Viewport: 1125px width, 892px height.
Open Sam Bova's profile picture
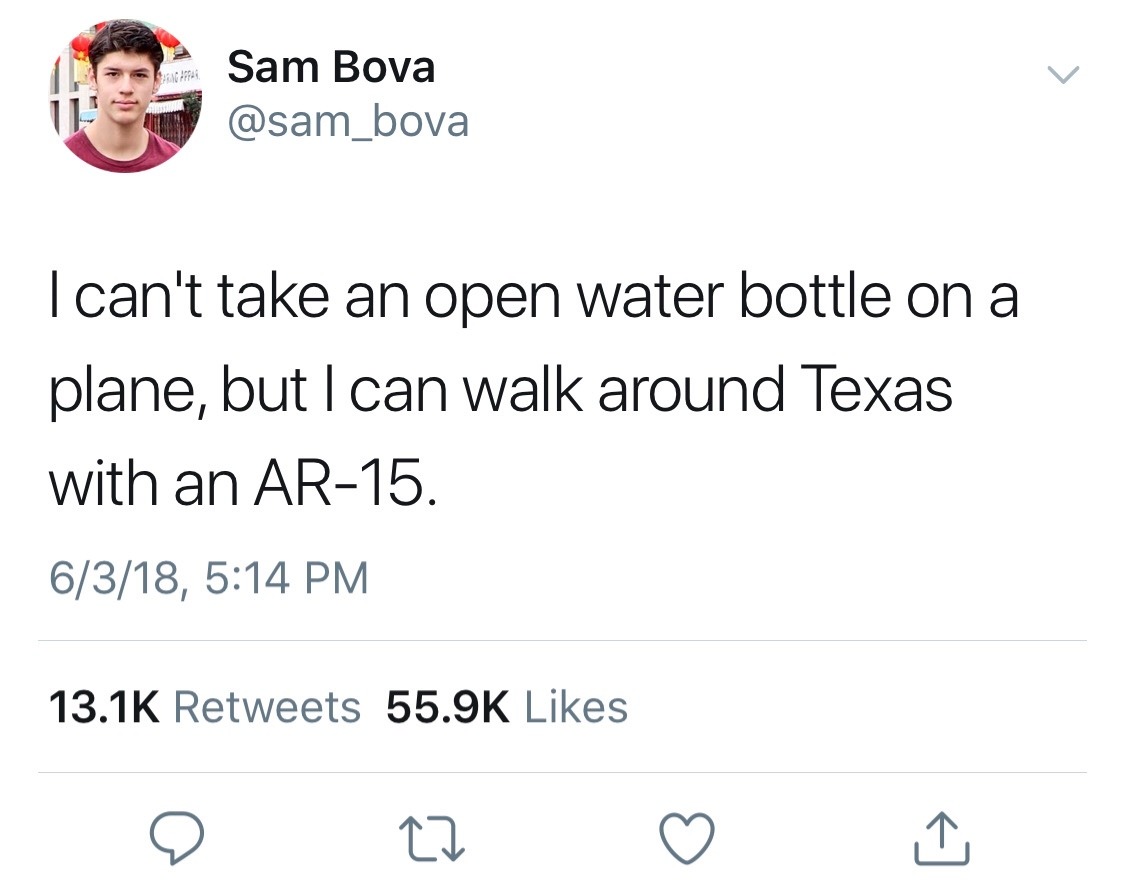click(x=126, y=96)
